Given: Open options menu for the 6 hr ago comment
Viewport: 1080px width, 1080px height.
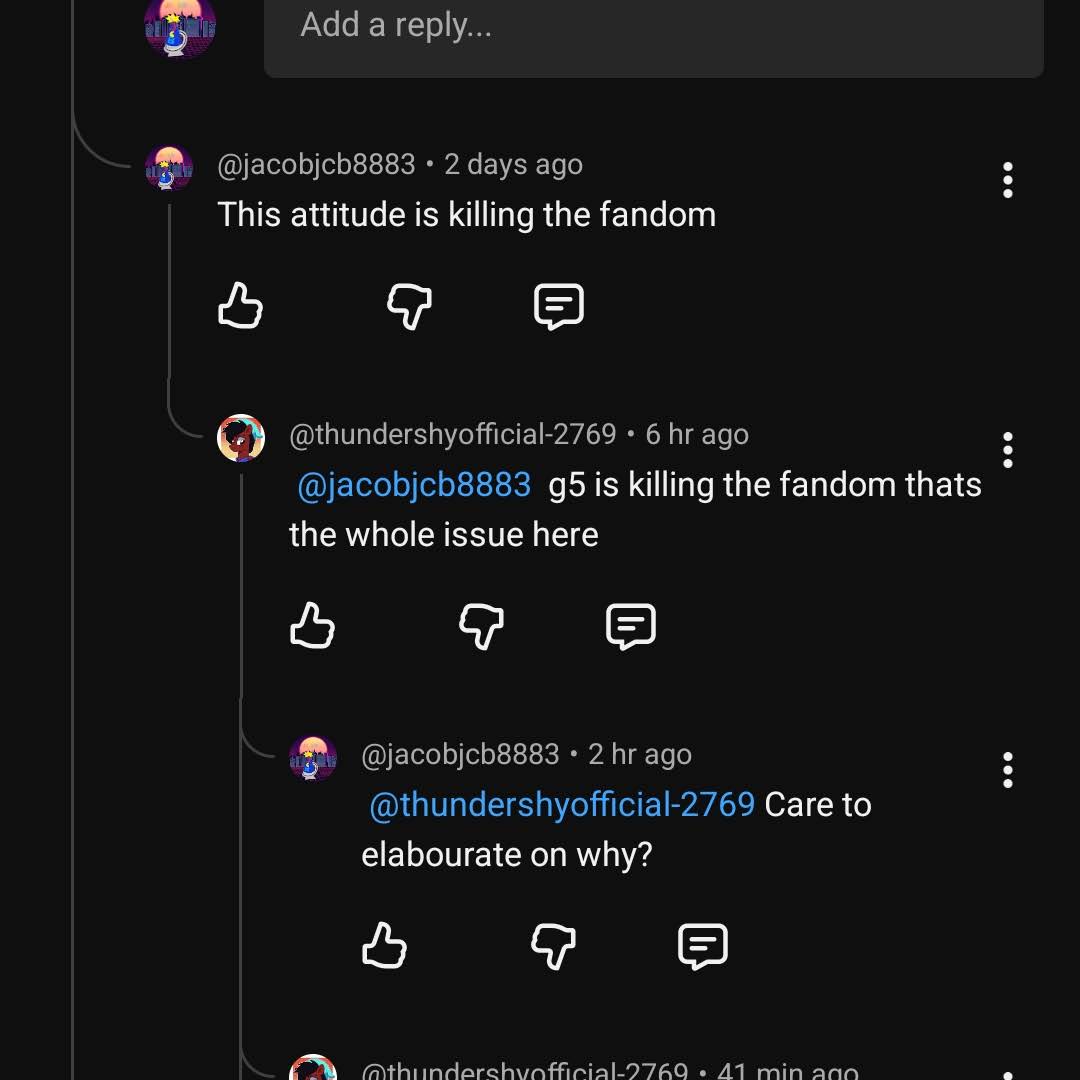Looking at the screenshot, I should [1008, 450].
